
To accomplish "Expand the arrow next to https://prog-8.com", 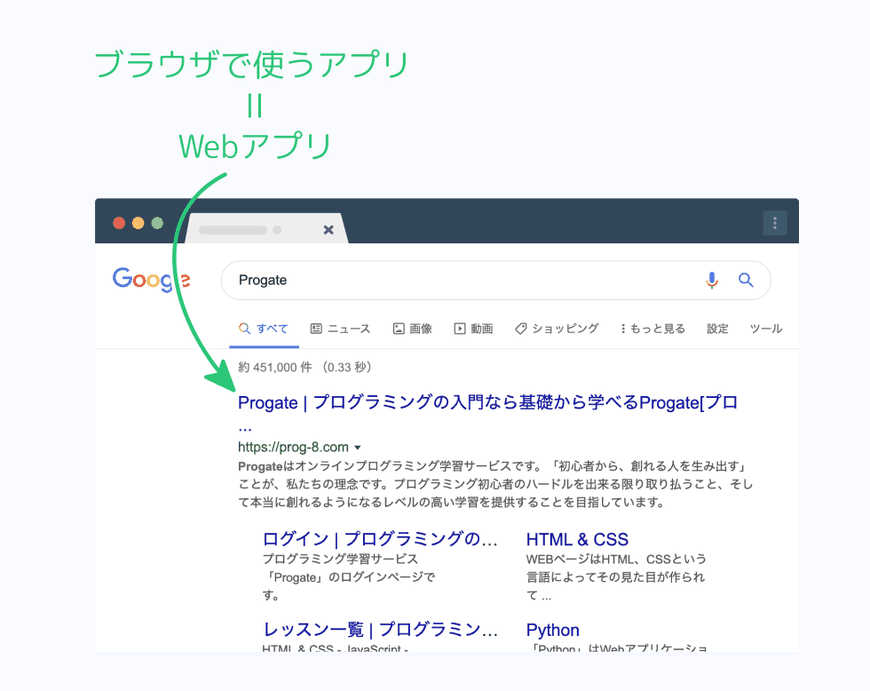I will [x=358, y=447].
